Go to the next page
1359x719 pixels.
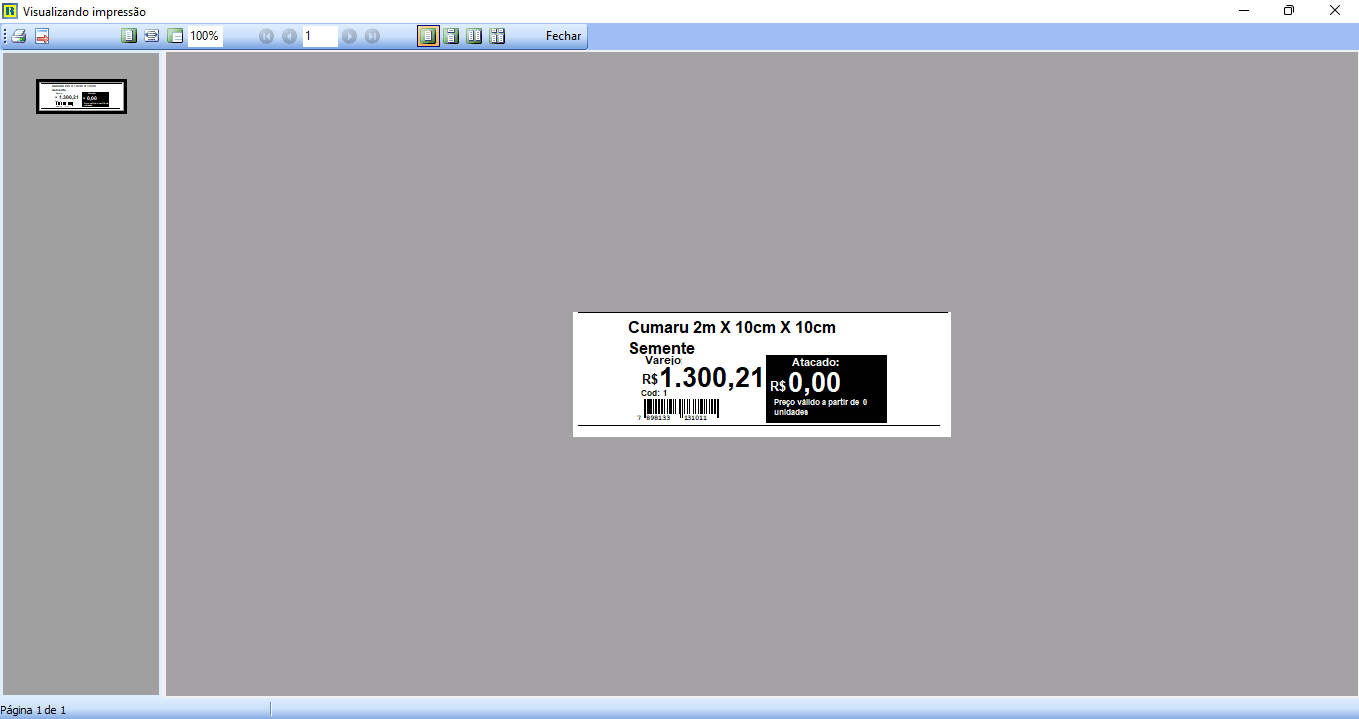(349, 36)
